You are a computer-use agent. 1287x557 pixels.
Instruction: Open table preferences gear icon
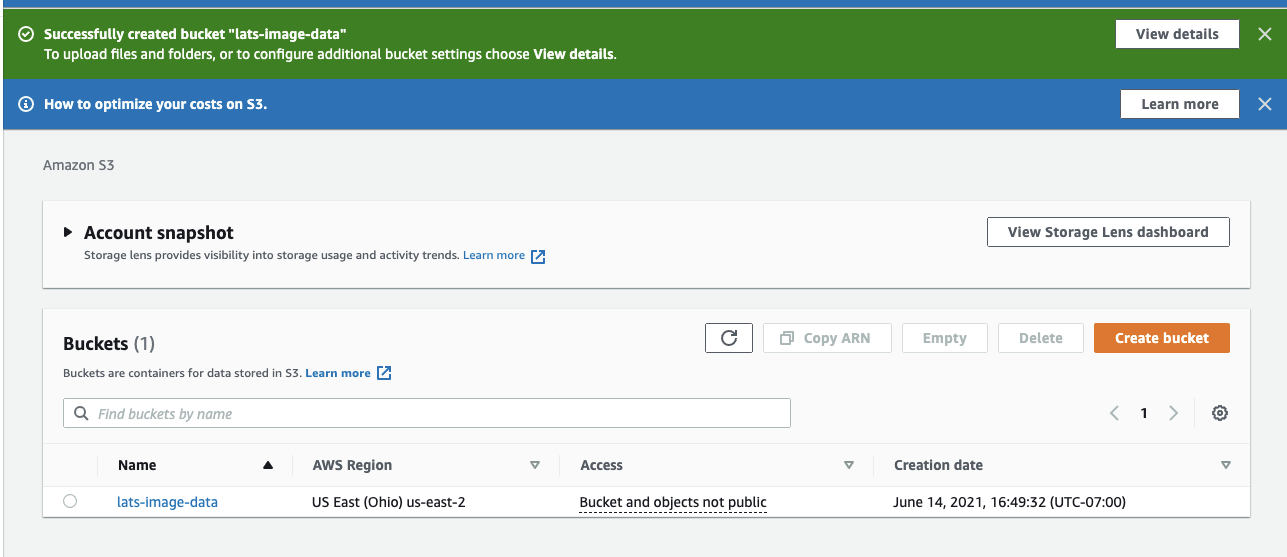click(x=1219, y=413)
